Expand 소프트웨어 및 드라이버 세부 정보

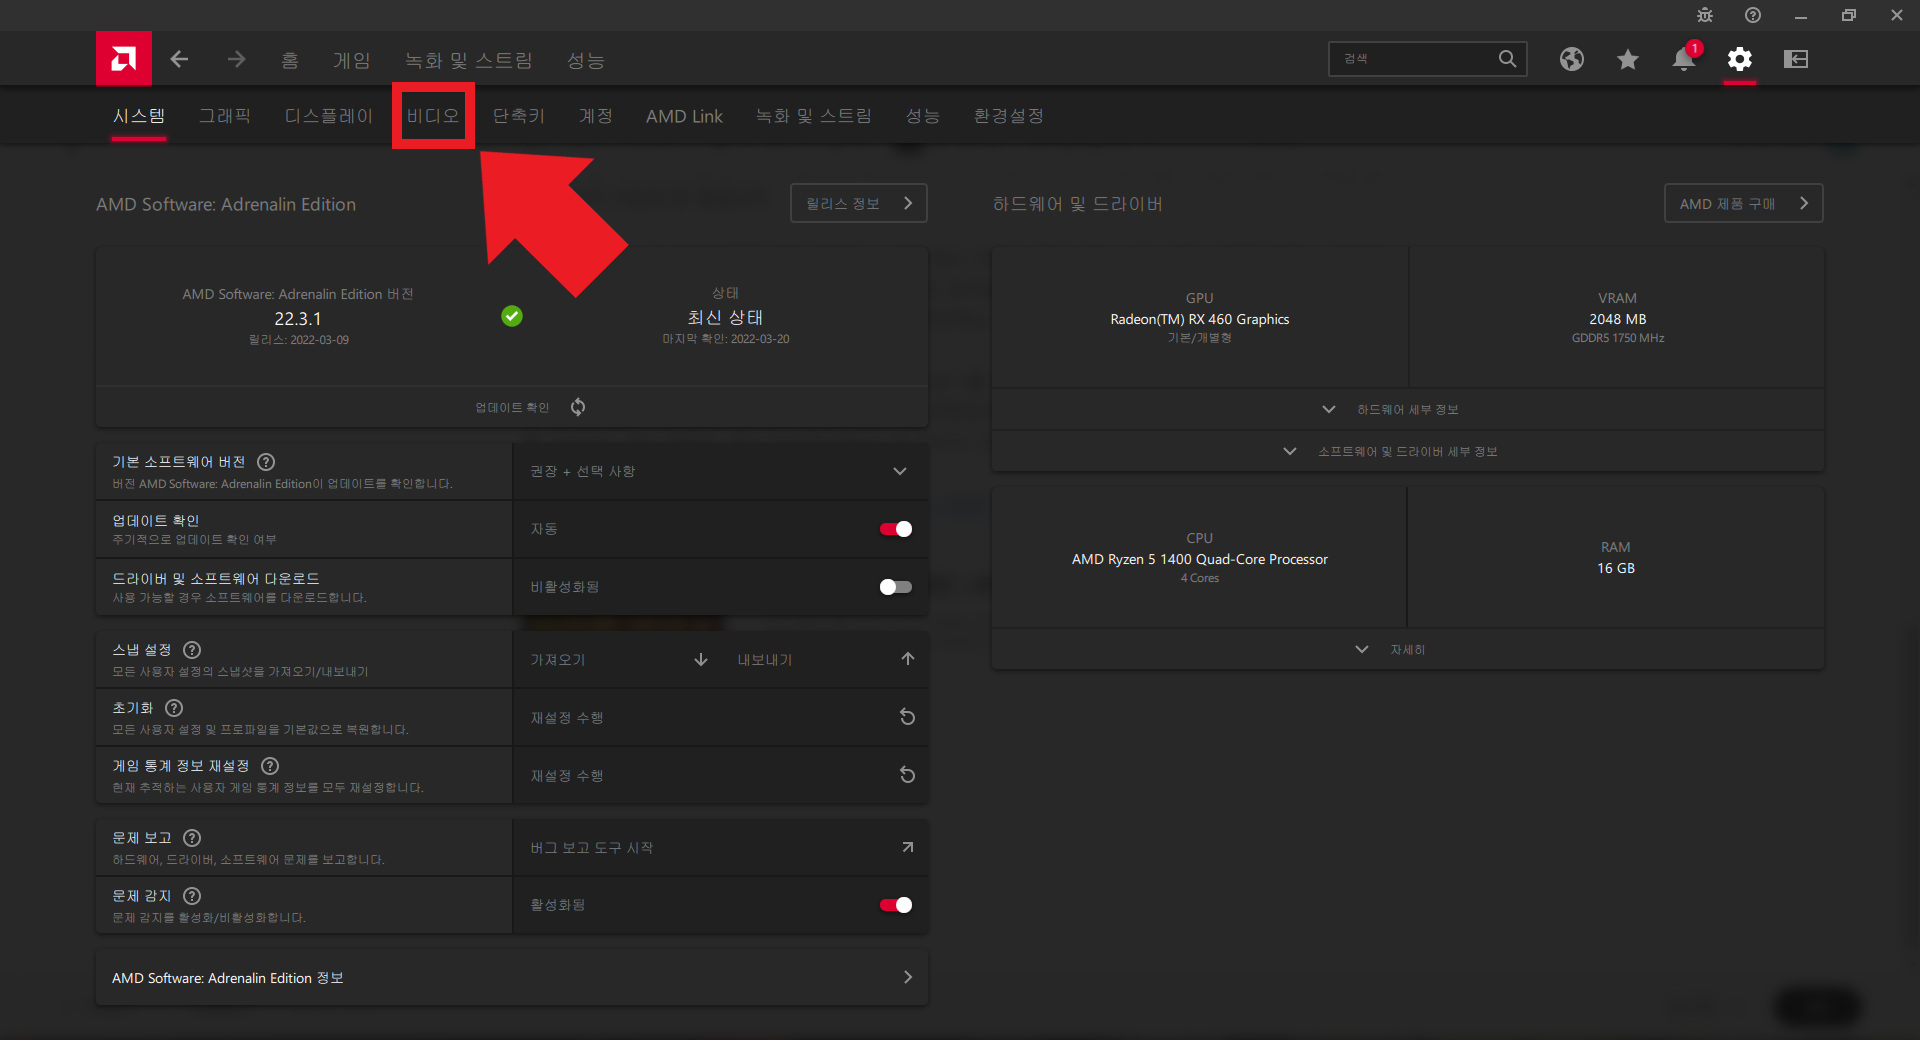(1407, 451)
